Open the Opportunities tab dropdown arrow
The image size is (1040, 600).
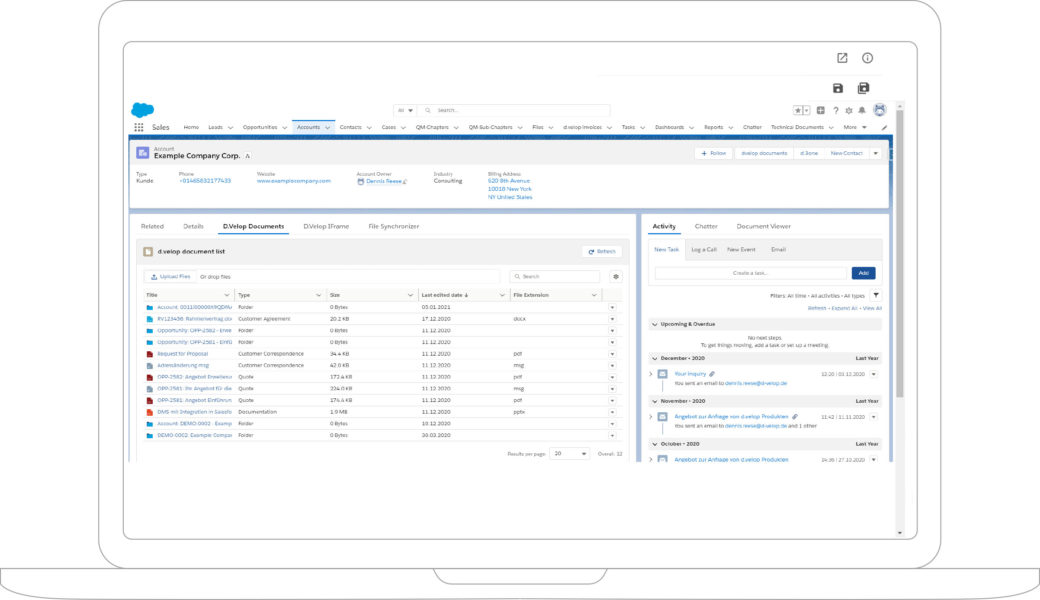tap(285, 127)
